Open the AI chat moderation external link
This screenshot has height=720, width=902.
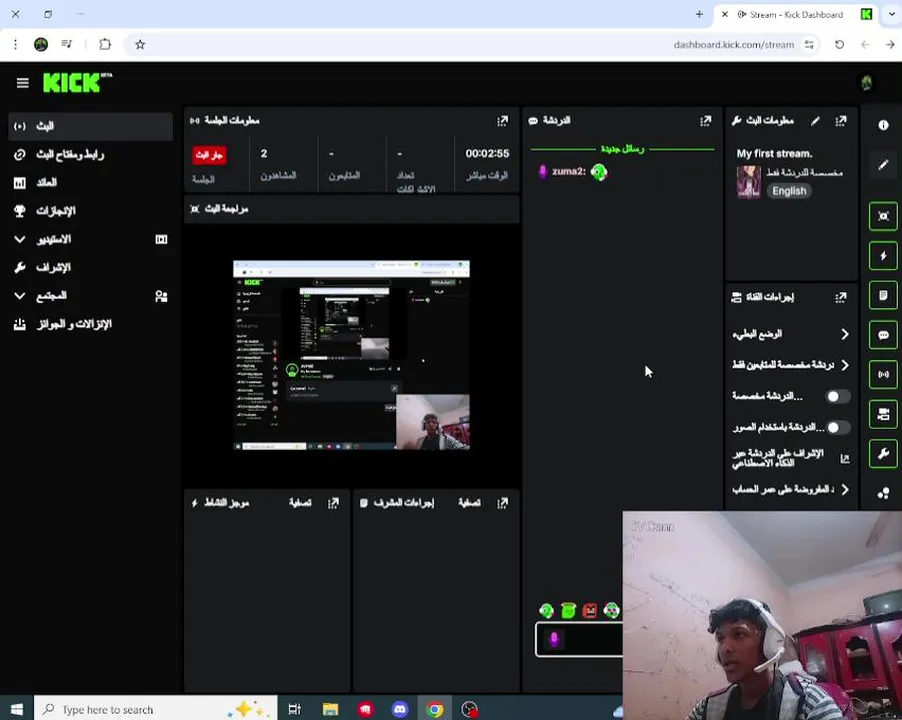coord(844,459)
